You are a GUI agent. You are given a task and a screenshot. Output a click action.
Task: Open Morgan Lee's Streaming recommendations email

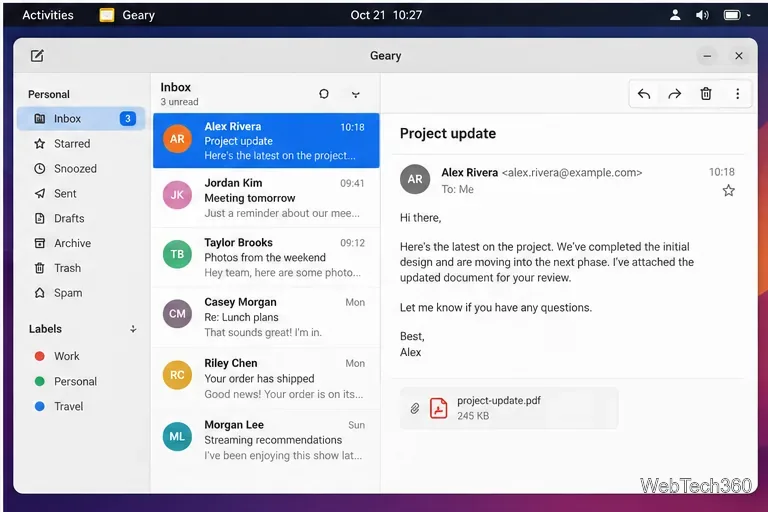click(266, 439)
